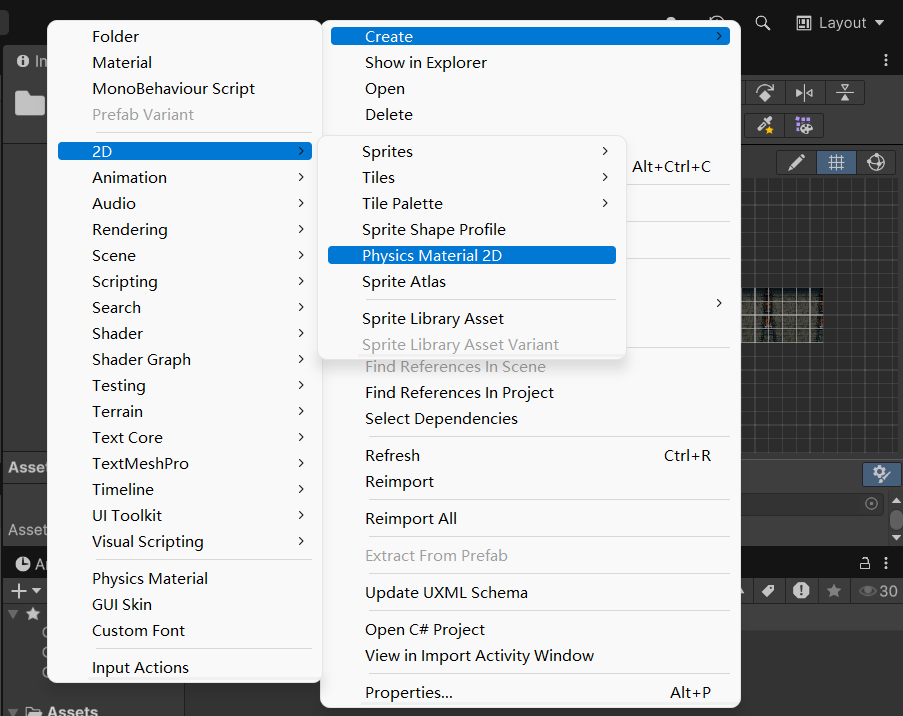This screenshot has height=716, width=903.
Task: Toggle hidden packages eye icon showing 30
Action: tap(878, 591)
